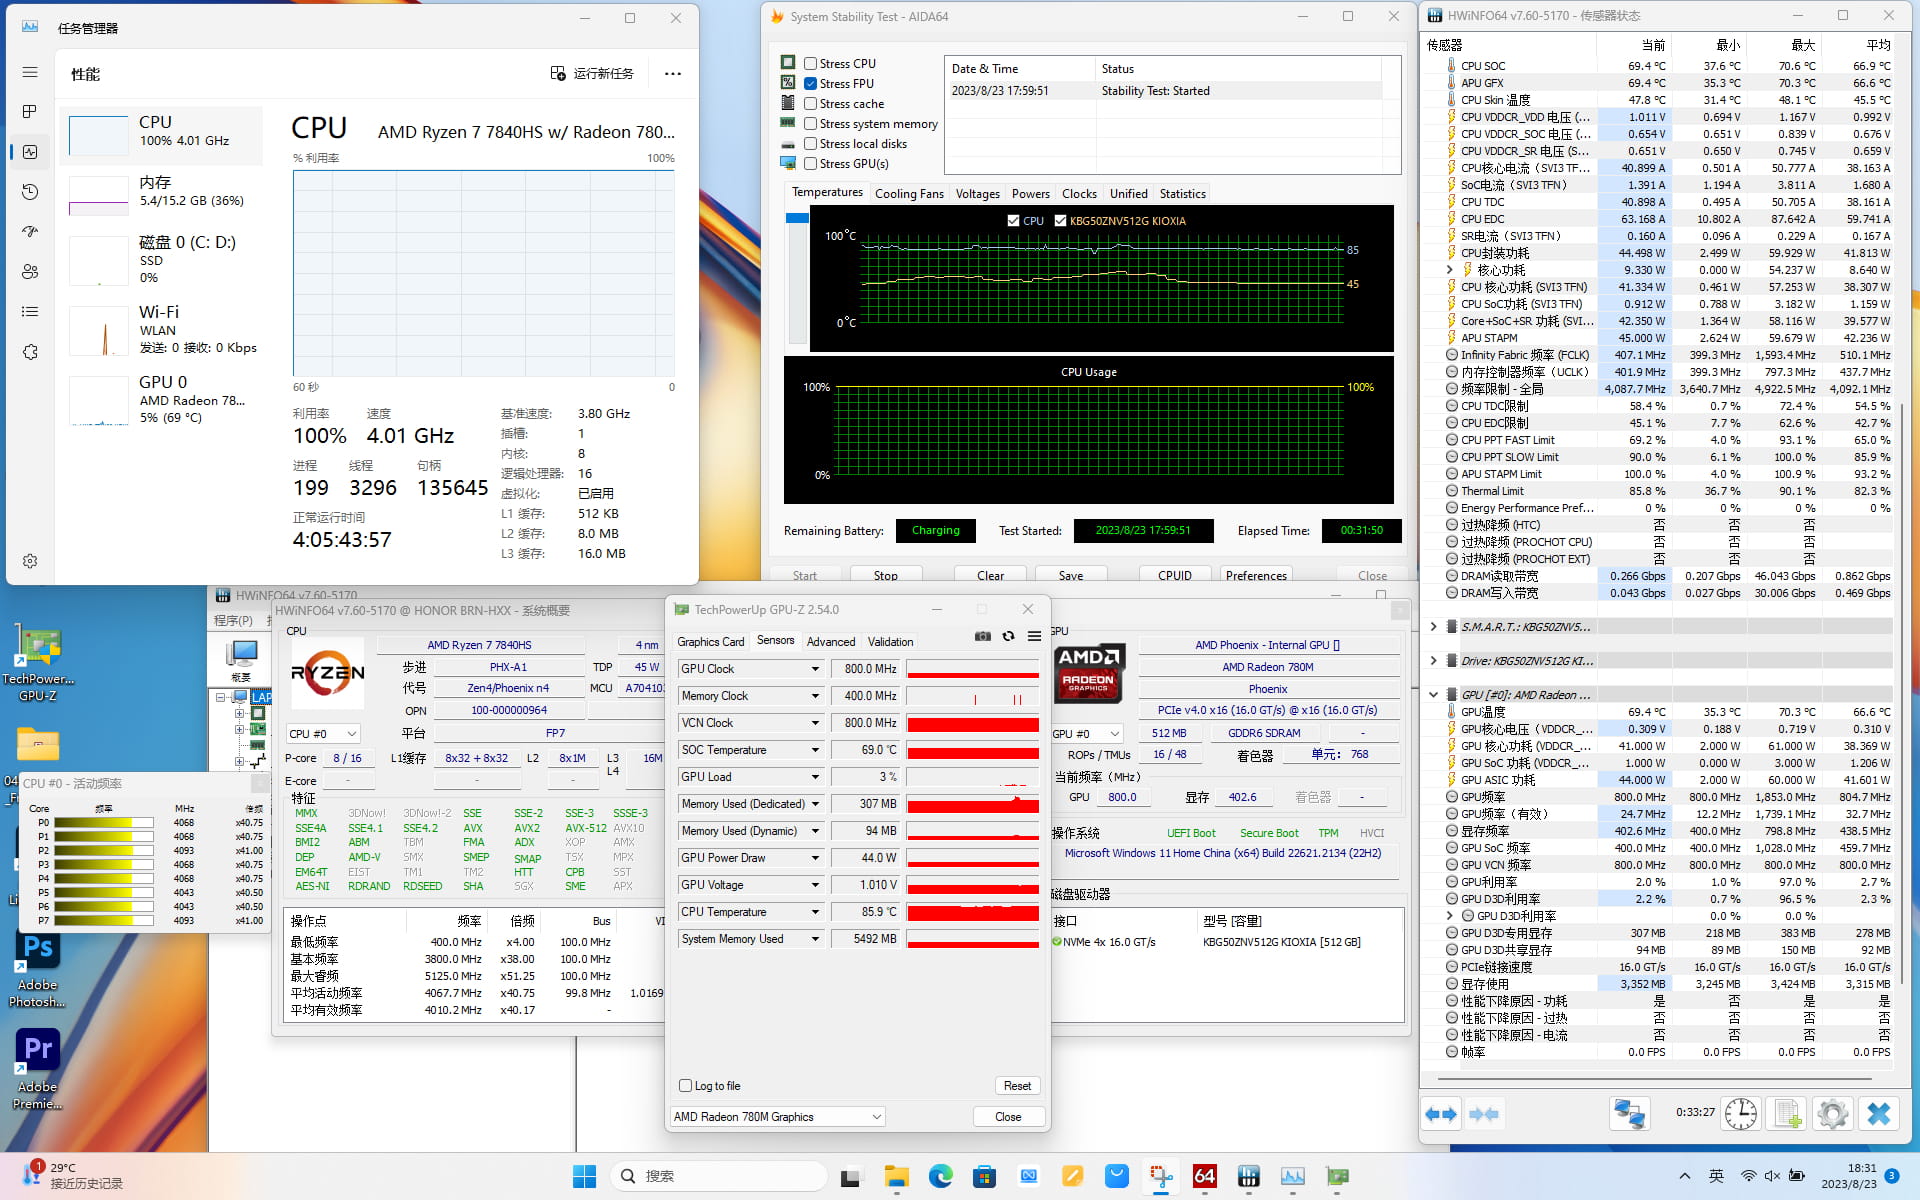The image size is (1920, 1200).
Task: Take GPU-Z screenshot with camera icon
Action: pos(983,636)
